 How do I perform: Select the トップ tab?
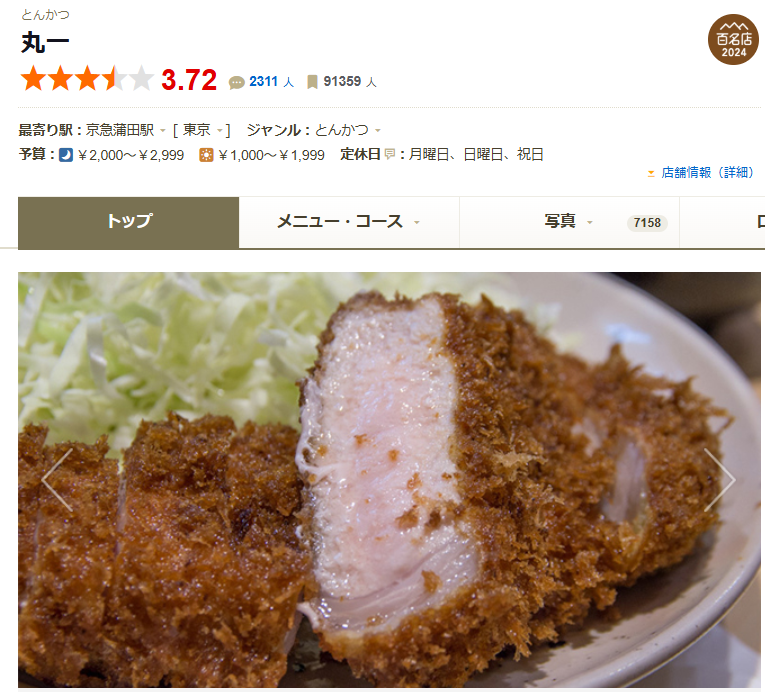pyautogui.click(x=128, y=223)
